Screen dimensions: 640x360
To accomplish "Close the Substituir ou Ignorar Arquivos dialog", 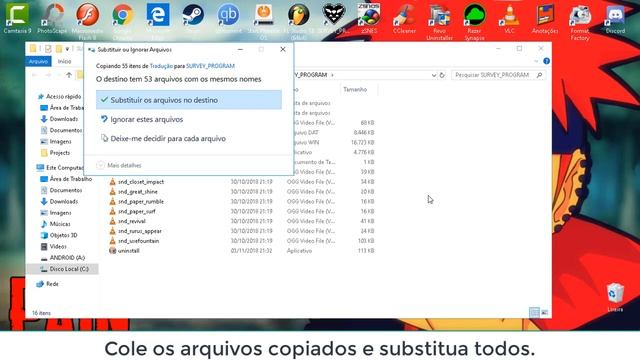I will point(283,49).
